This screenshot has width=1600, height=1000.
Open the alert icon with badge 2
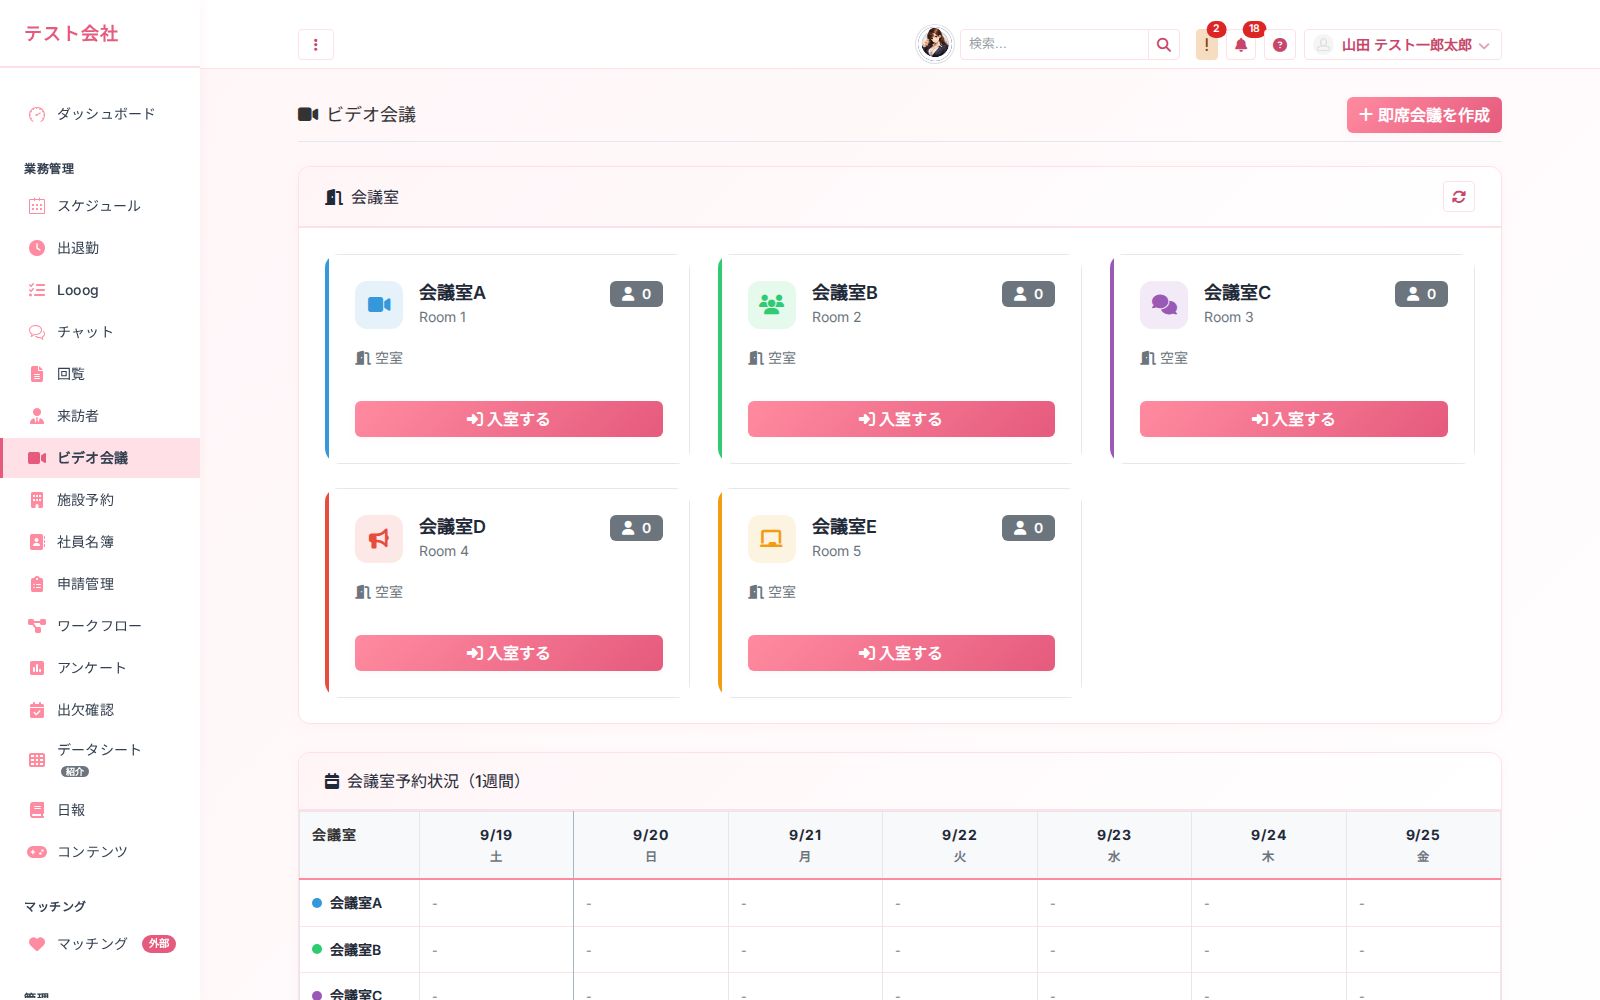(x=1207, y=45)
